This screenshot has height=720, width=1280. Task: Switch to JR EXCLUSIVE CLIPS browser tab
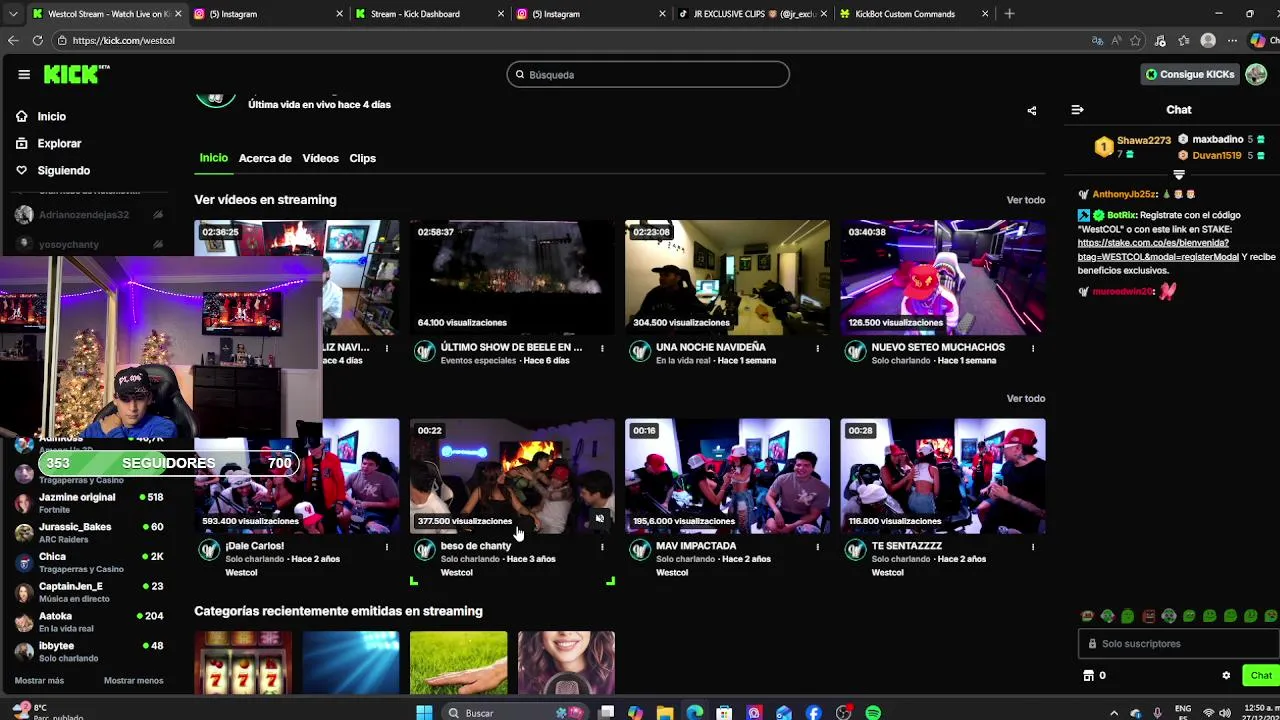pos(752,14)
